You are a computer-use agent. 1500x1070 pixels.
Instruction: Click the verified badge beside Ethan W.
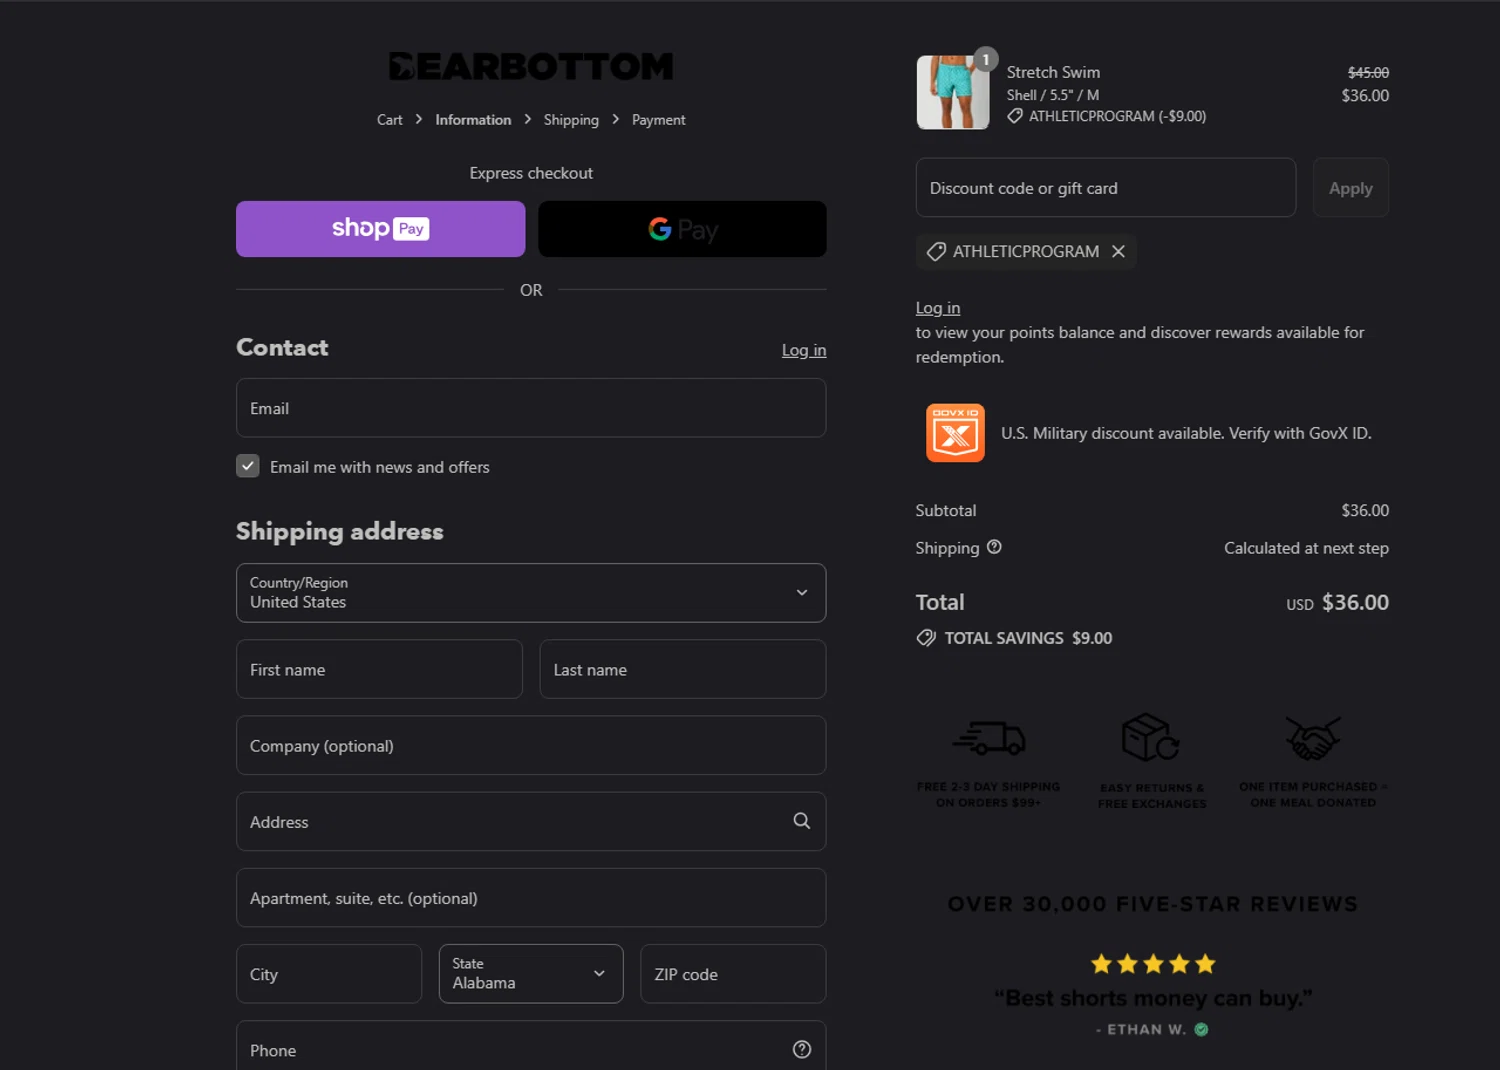(1201, 1029)
